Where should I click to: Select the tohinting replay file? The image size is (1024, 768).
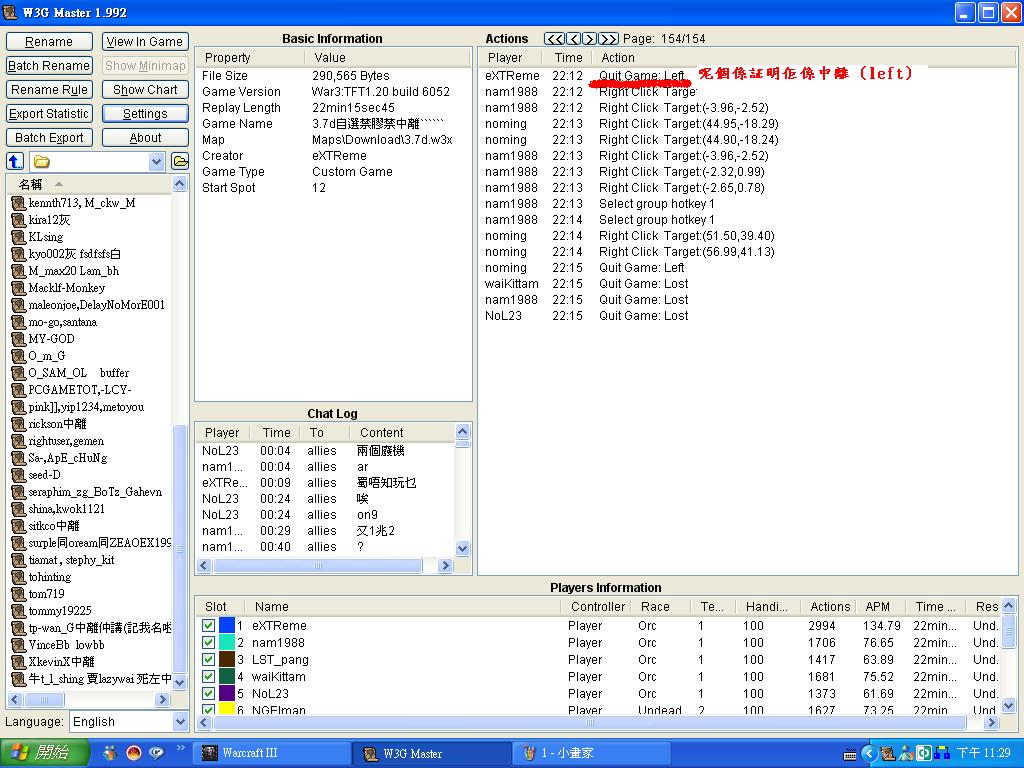tap(49, 577)
